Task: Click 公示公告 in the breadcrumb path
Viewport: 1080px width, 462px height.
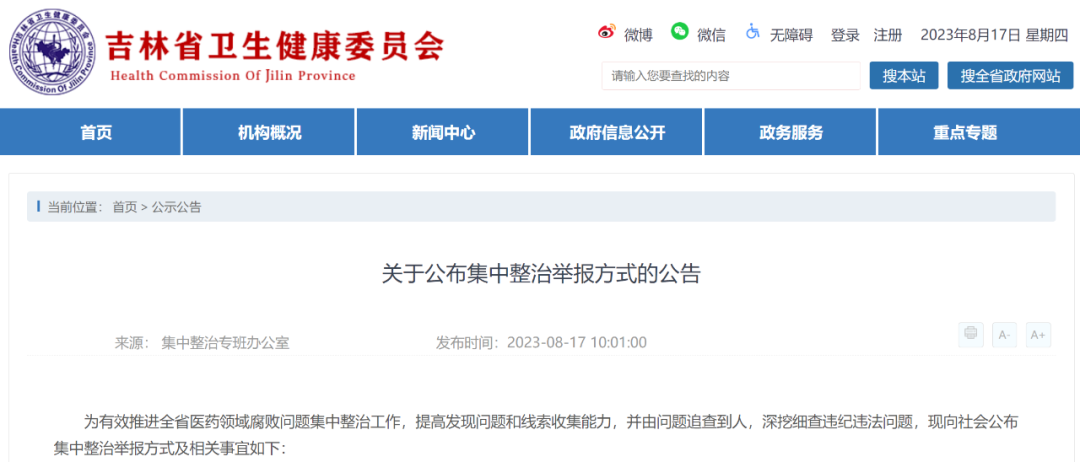Action: click(176, 207)
